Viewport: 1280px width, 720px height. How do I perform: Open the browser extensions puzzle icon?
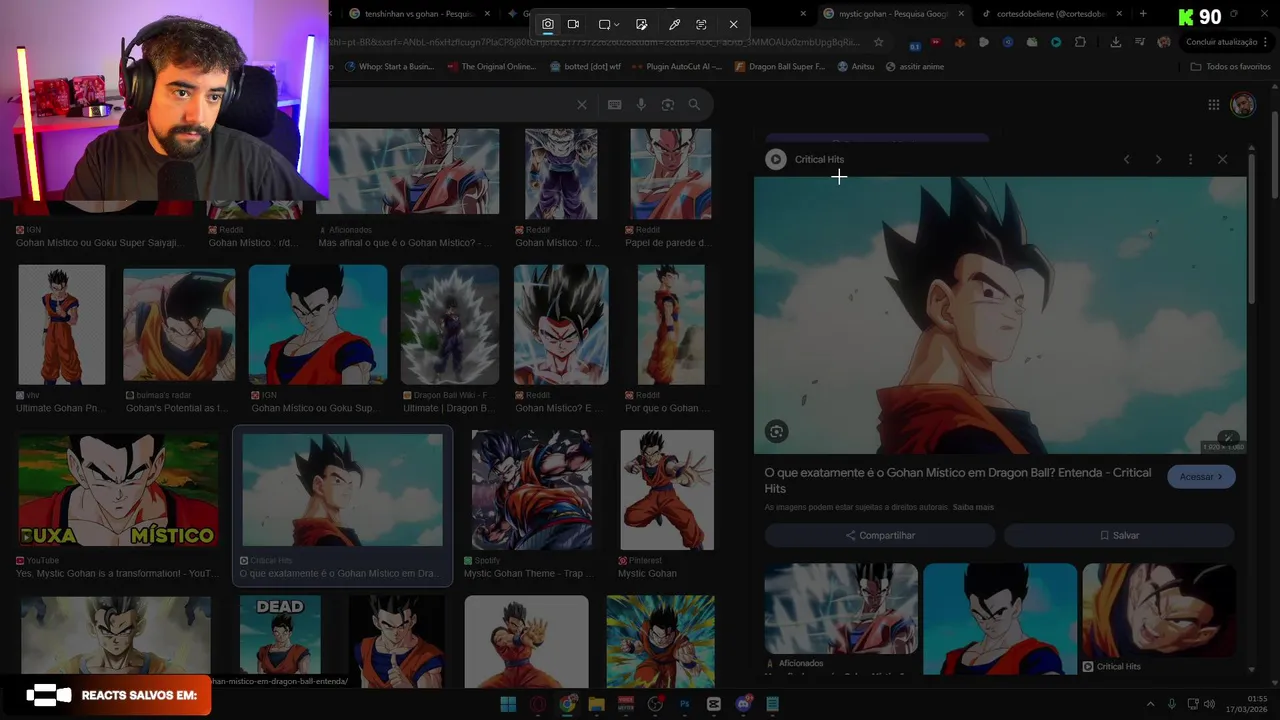[1080, 42]
